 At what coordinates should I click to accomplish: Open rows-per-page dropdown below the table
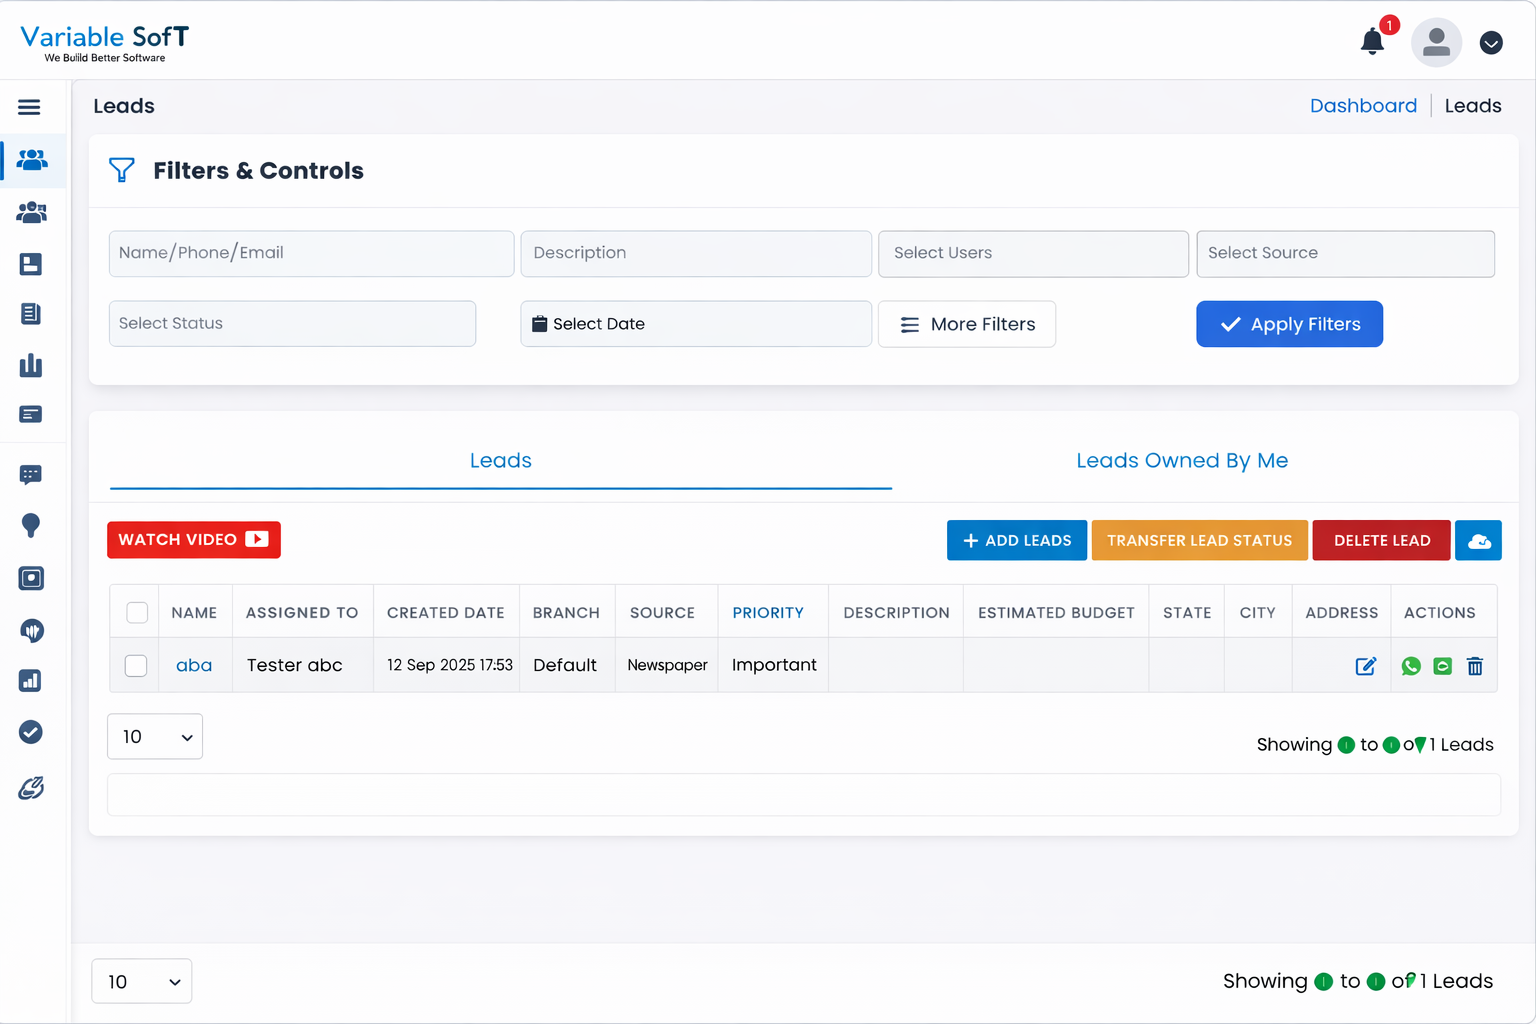(155, 737)
